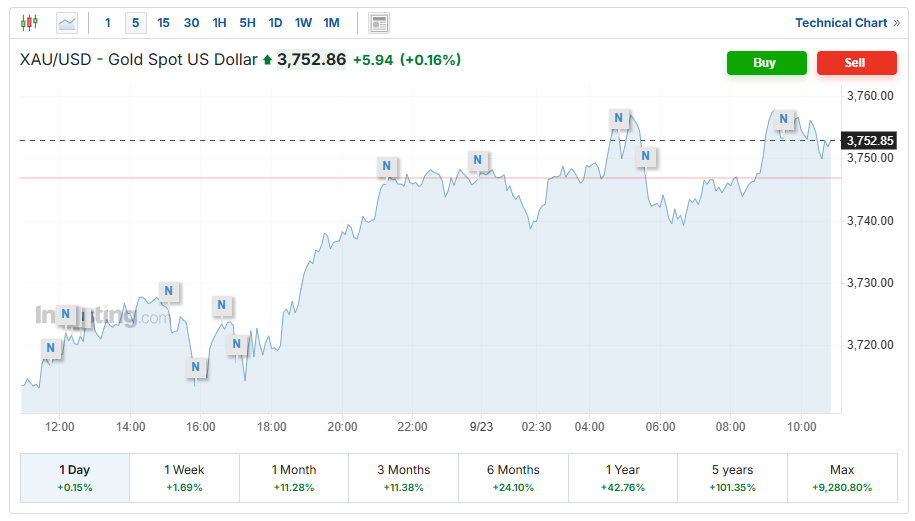Click the news marker near 10:00 peak
The image size is (915, 521).
pos(785,120)
